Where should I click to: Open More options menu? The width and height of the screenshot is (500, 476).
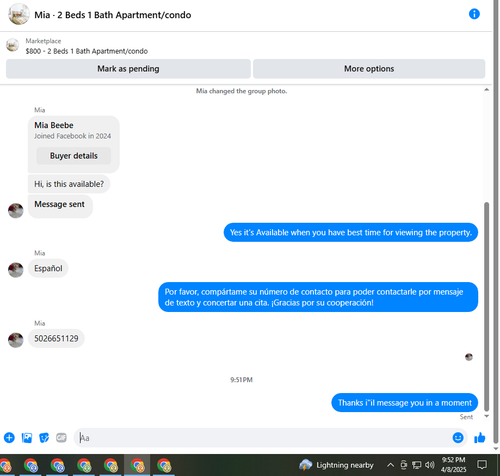point(369,69)
